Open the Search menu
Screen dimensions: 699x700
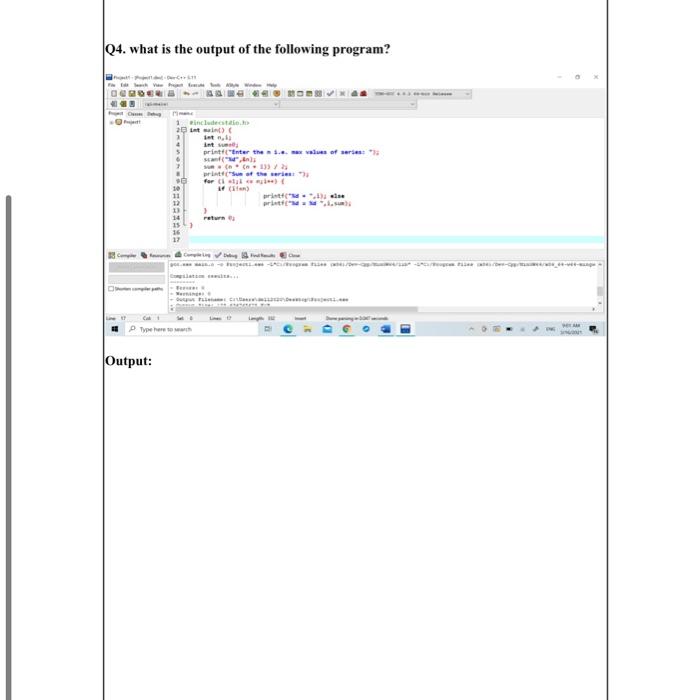click(x=141, y=85)
